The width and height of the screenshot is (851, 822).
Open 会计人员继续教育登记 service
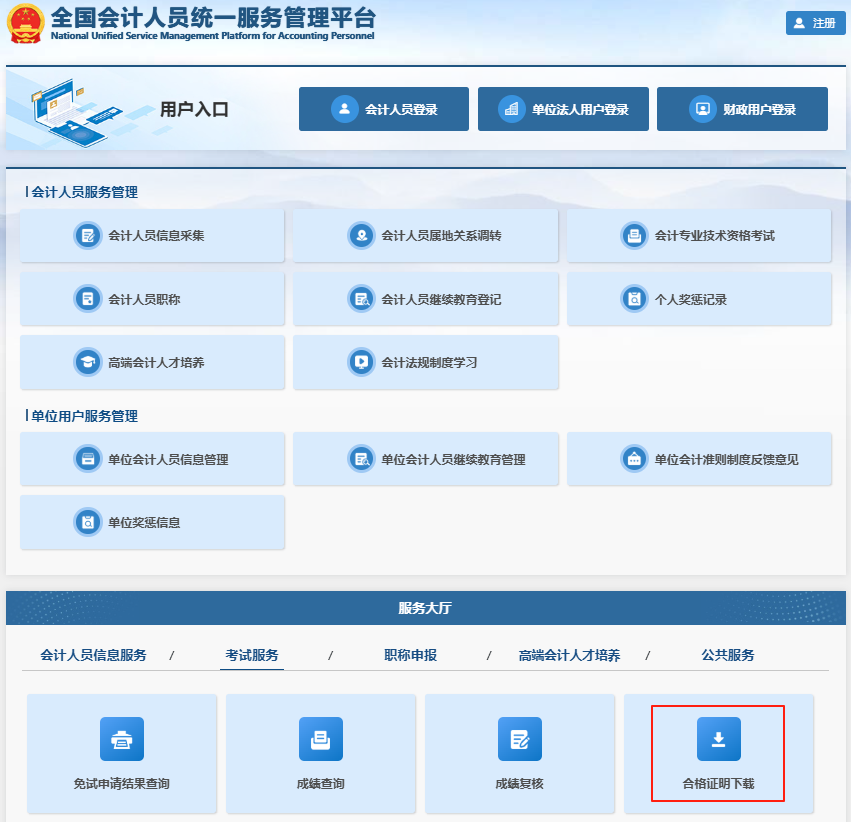425,299
